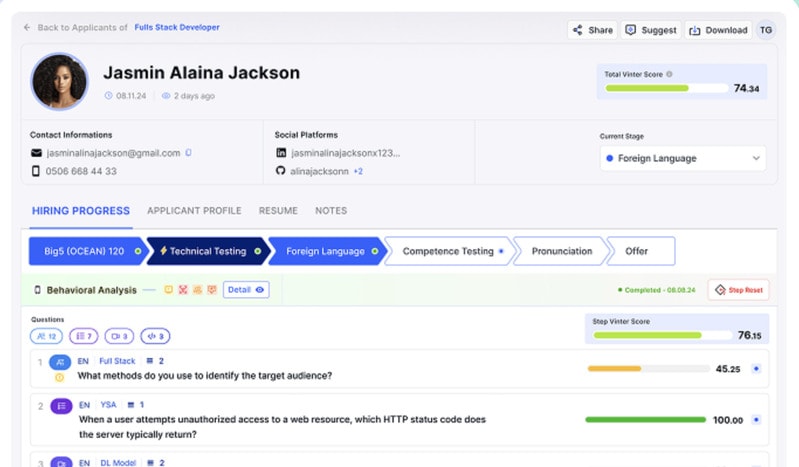
Task: Click the TG user avatar
Action: [x=765, y=30]
